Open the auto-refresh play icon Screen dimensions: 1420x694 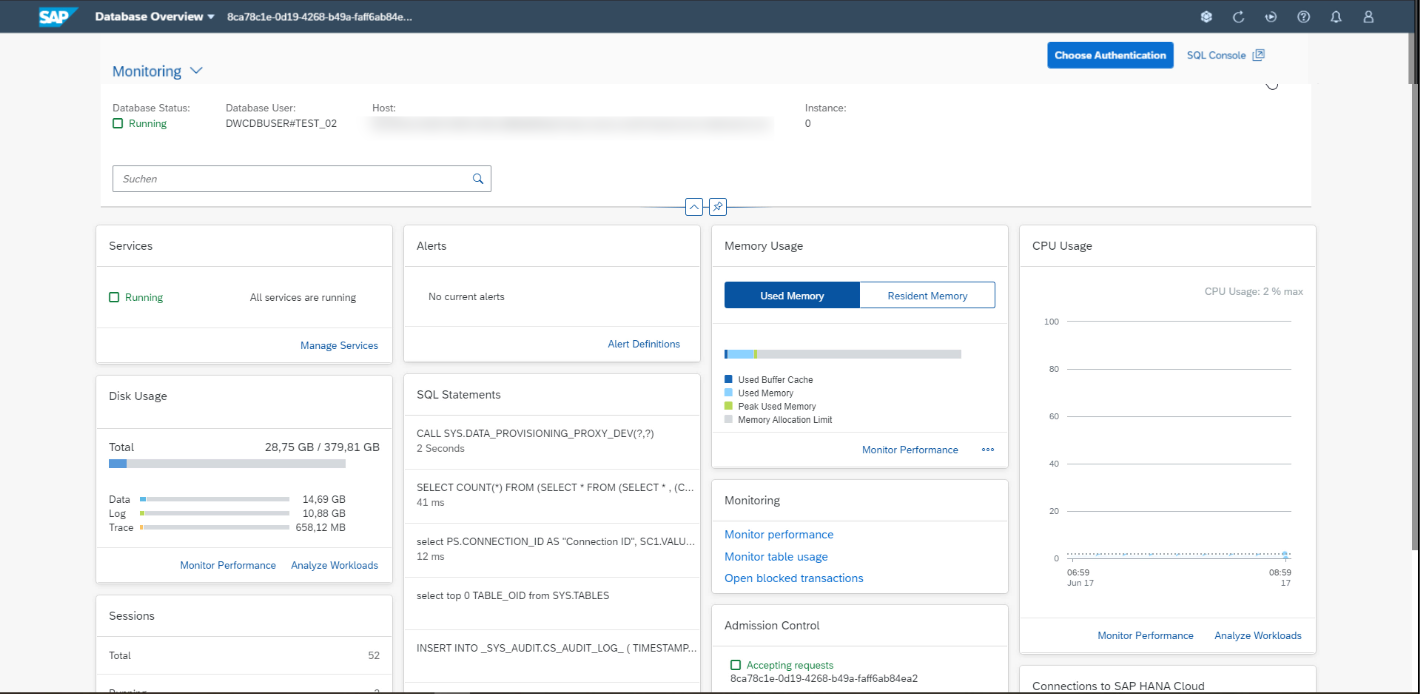(1271, 17)
